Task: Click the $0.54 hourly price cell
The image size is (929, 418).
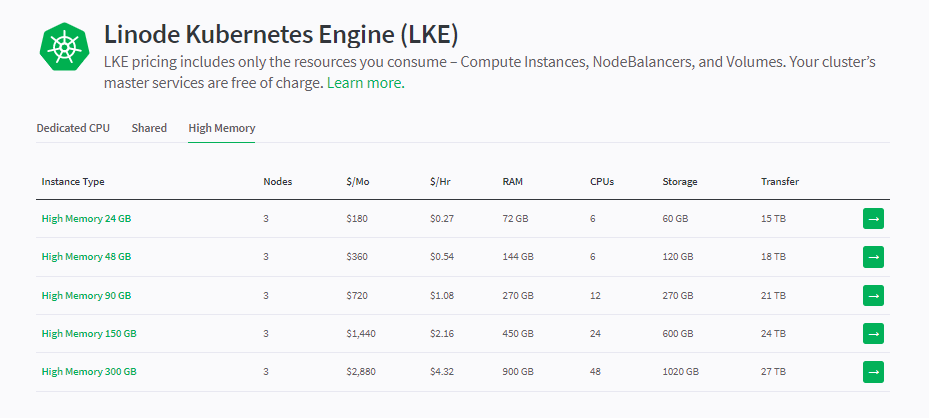Action: [x=442, y=257]
